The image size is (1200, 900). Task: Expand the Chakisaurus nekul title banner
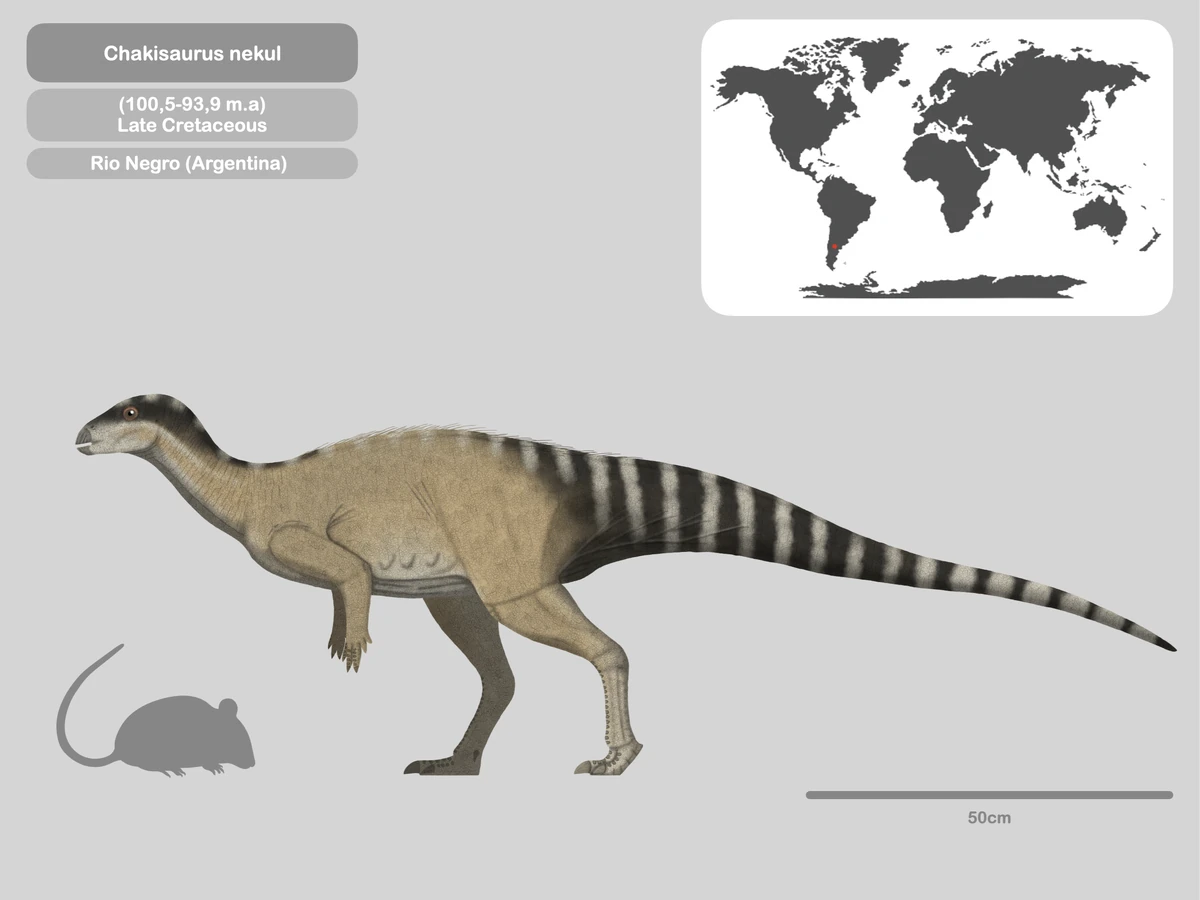(x=192, y=53)
